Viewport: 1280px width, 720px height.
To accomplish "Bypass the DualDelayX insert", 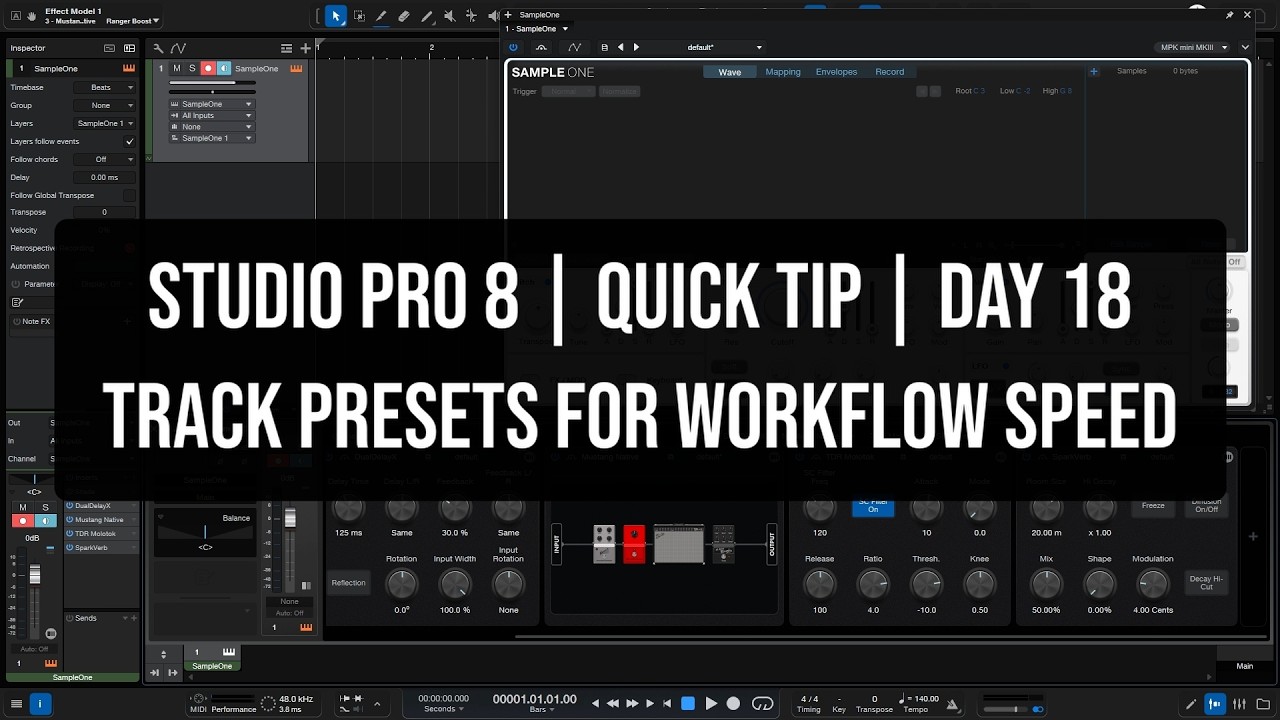I will click(x=70, y=506).
